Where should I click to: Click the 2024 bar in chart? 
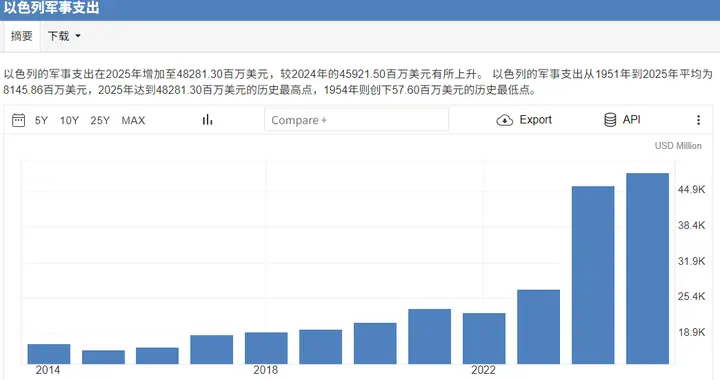(x=593, y=275)
